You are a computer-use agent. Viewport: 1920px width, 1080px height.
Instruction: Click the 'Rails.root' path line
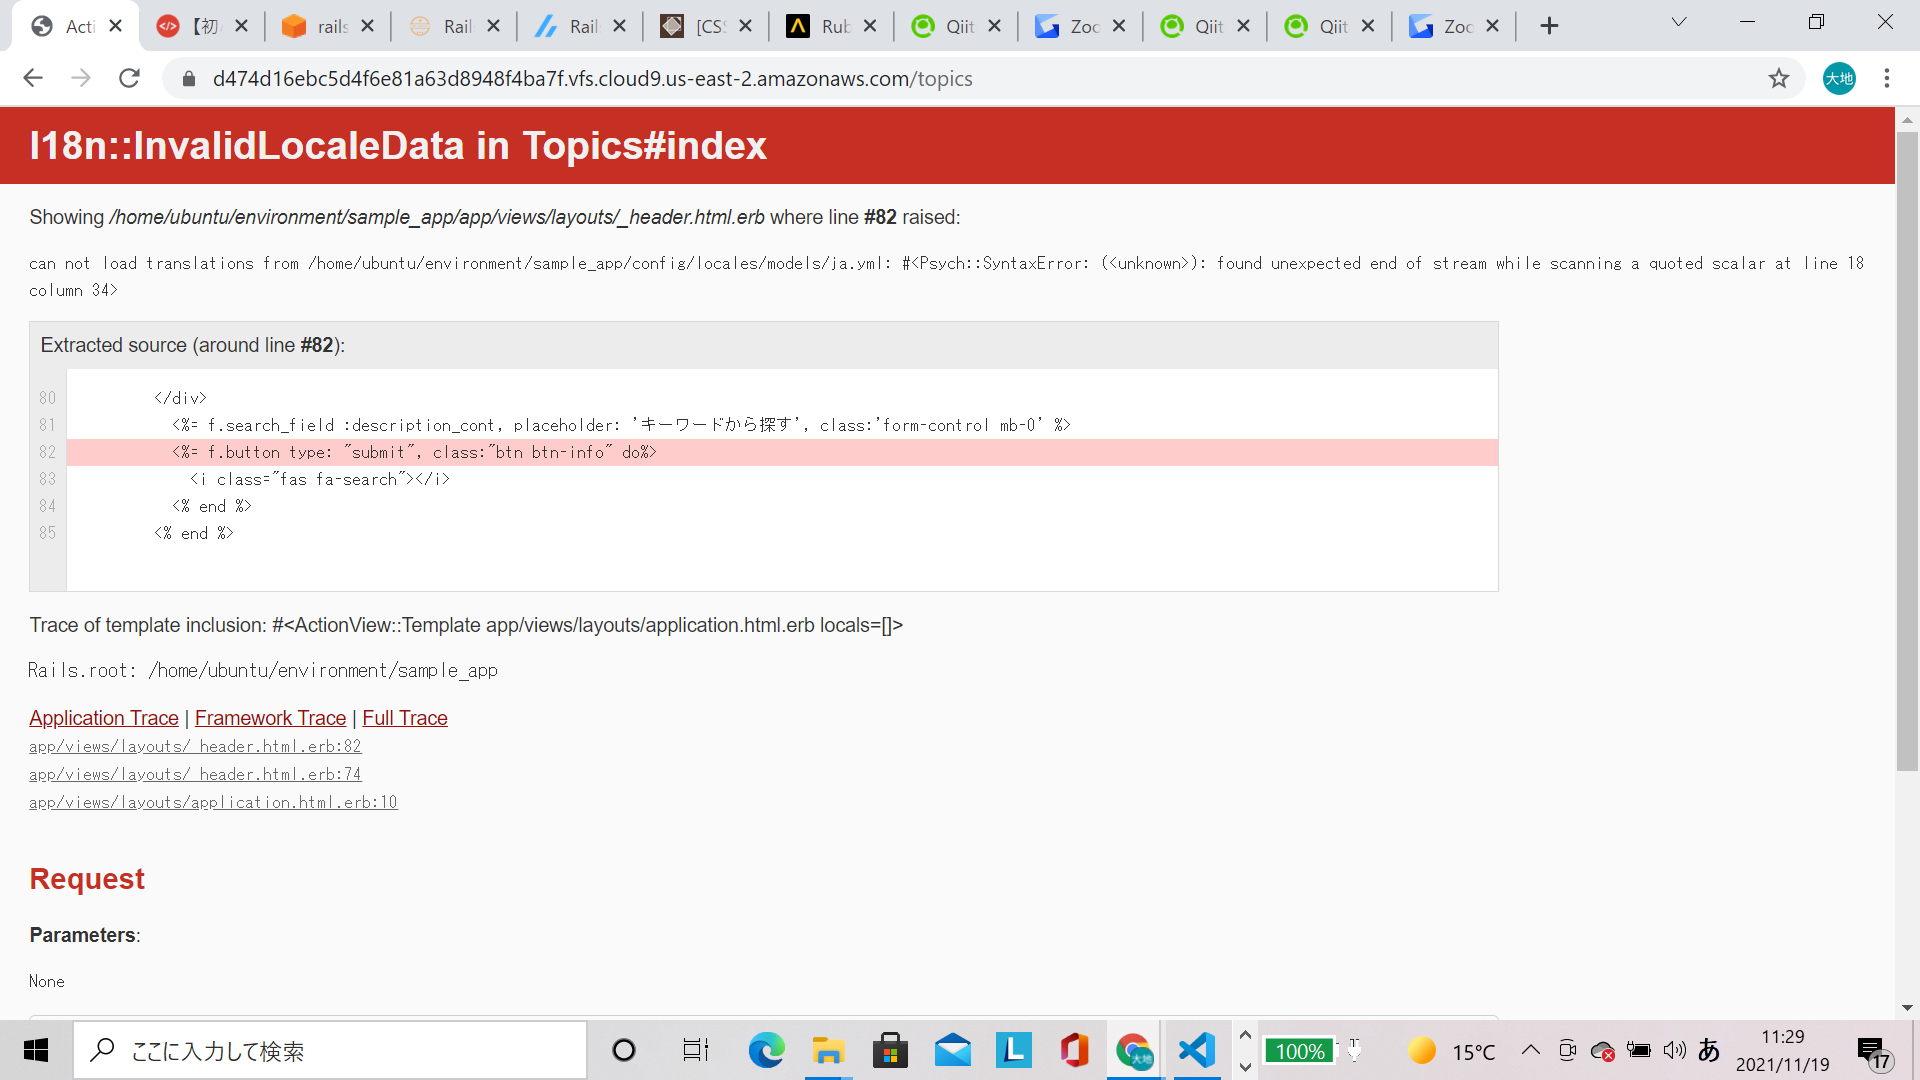point(263,670)
